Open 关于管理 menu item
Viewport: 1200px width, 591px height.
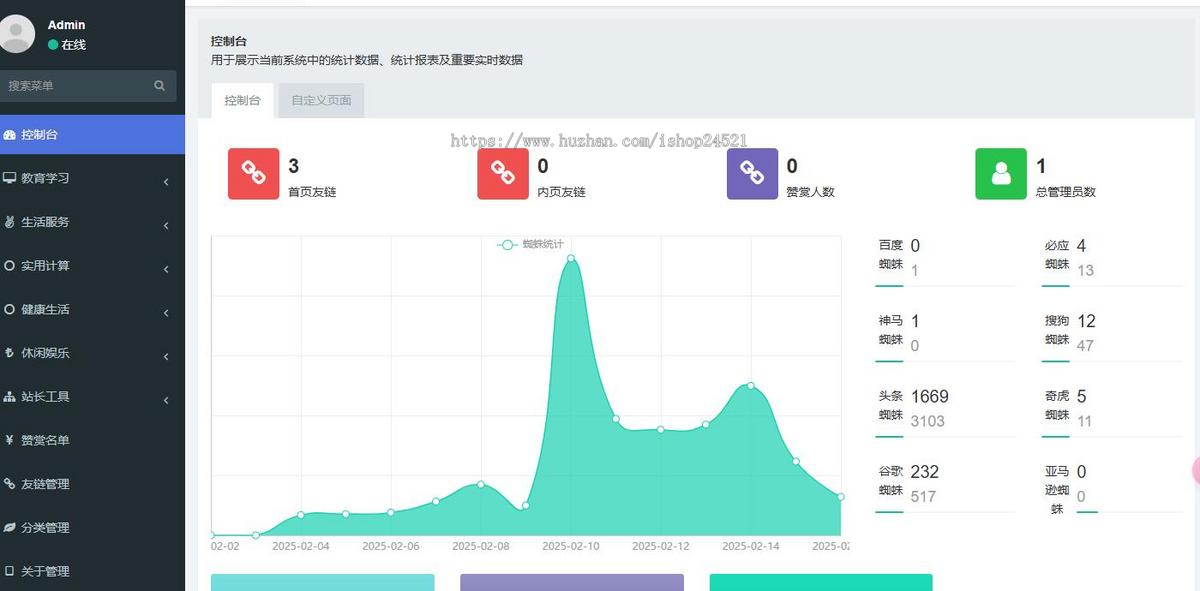(92, 571)
